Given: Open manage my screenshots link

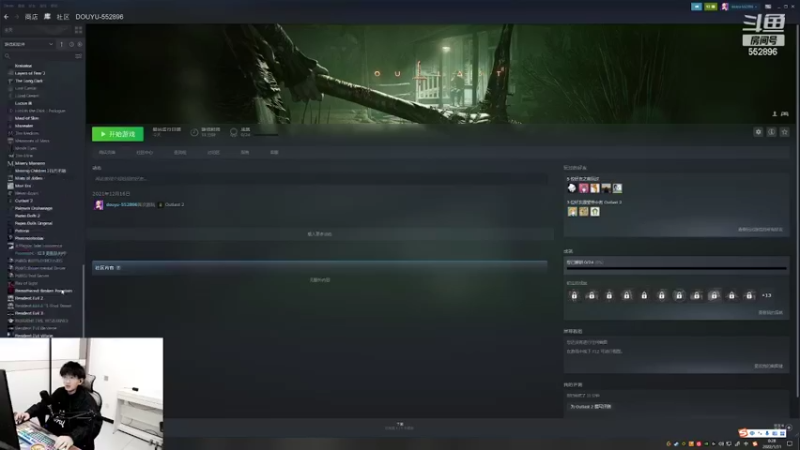Looking at the screenshot, I should pos(768,366).
